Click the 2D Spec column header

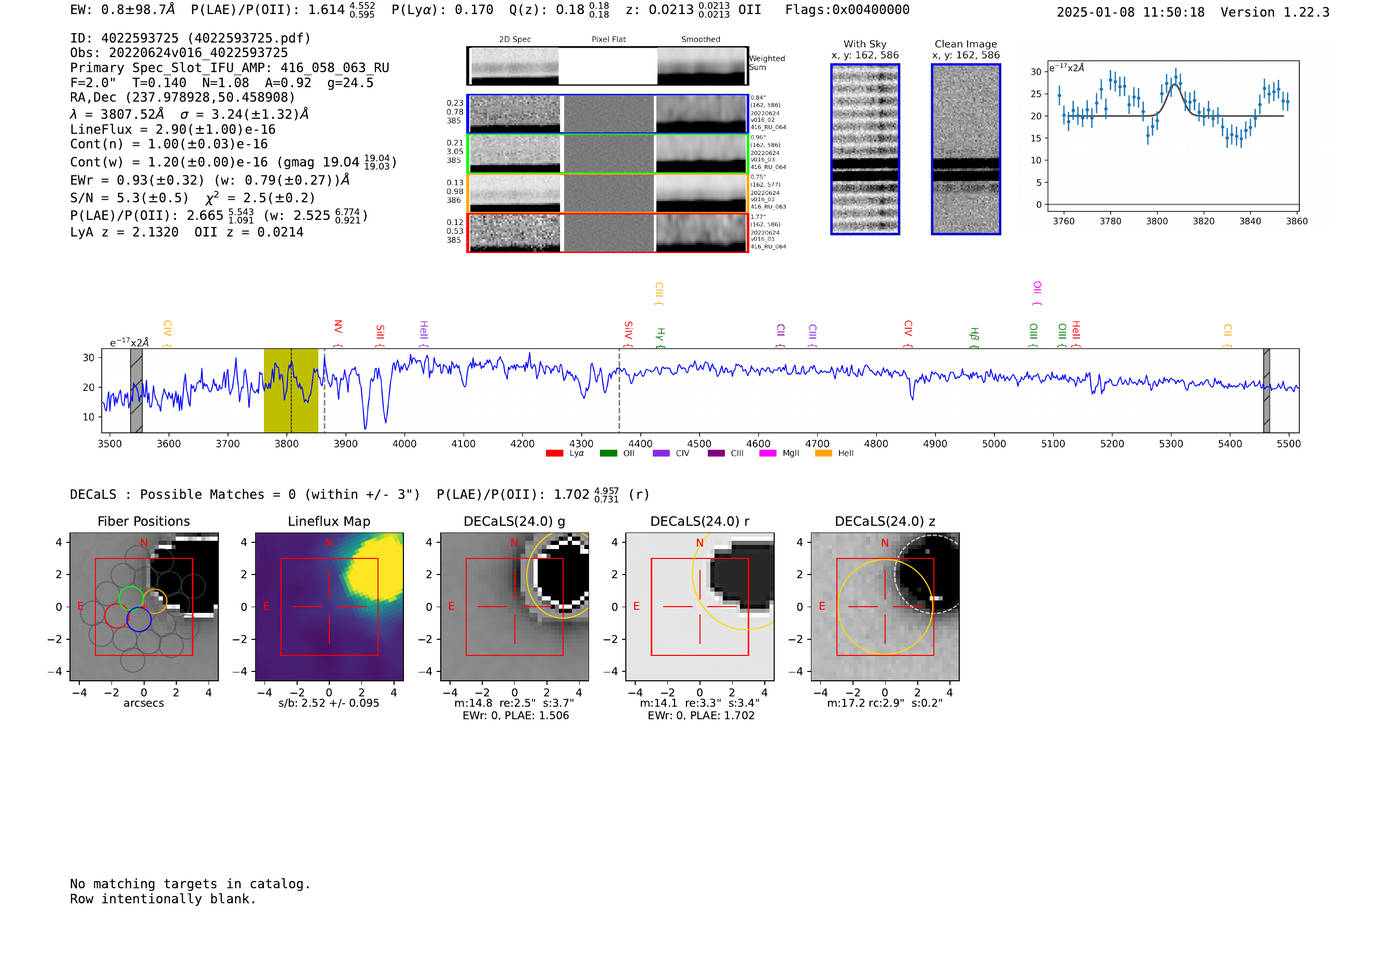click(515, 40)
